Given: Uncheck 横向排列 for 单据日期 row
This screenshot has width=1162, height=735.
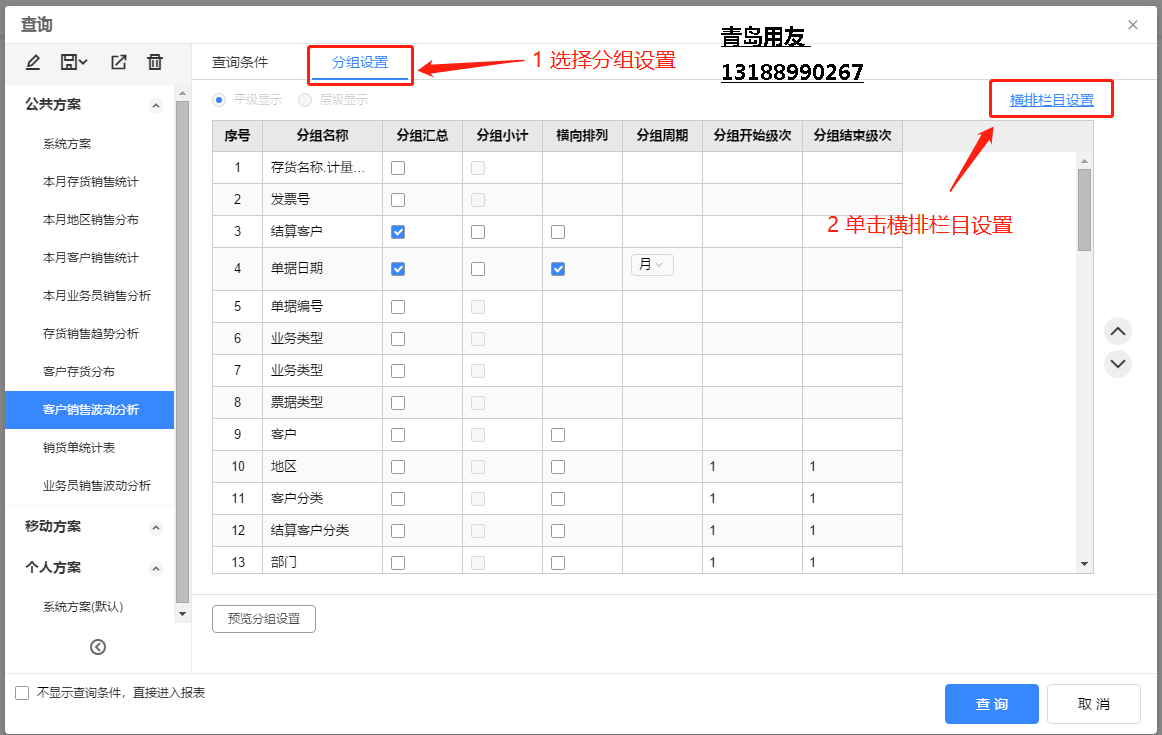Looking at the screenshot, I should click(x=558, y=269).
